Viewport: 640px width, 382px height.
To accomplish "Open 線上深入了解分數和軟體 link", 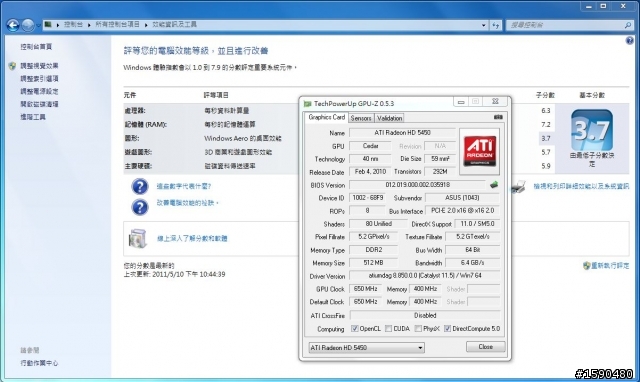I will [x=192, y=238].
